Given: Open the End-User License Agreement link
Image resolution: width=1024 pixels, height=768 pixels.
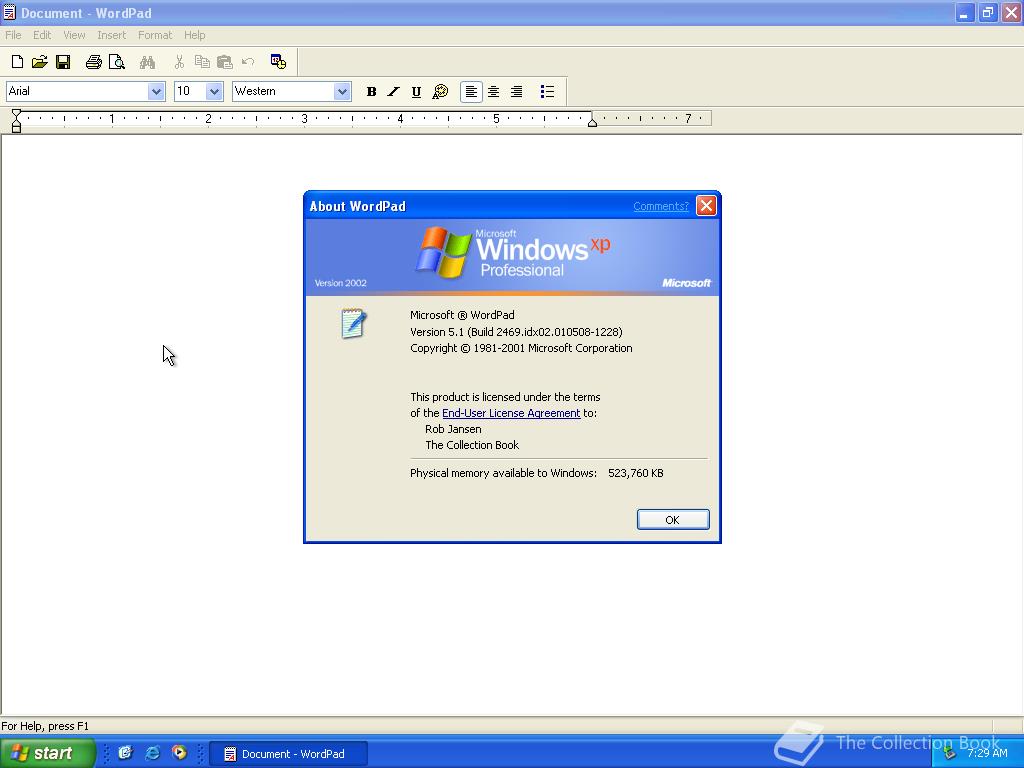Looking at the screenshot, I should [511, 413].
